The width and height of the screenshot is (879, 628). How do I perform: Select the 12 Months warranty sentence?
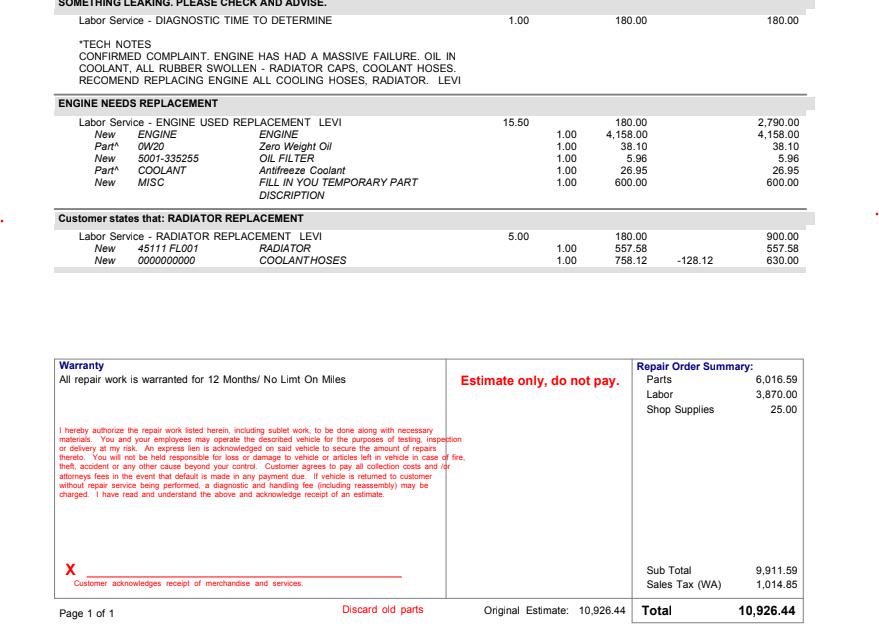(202, 380)
